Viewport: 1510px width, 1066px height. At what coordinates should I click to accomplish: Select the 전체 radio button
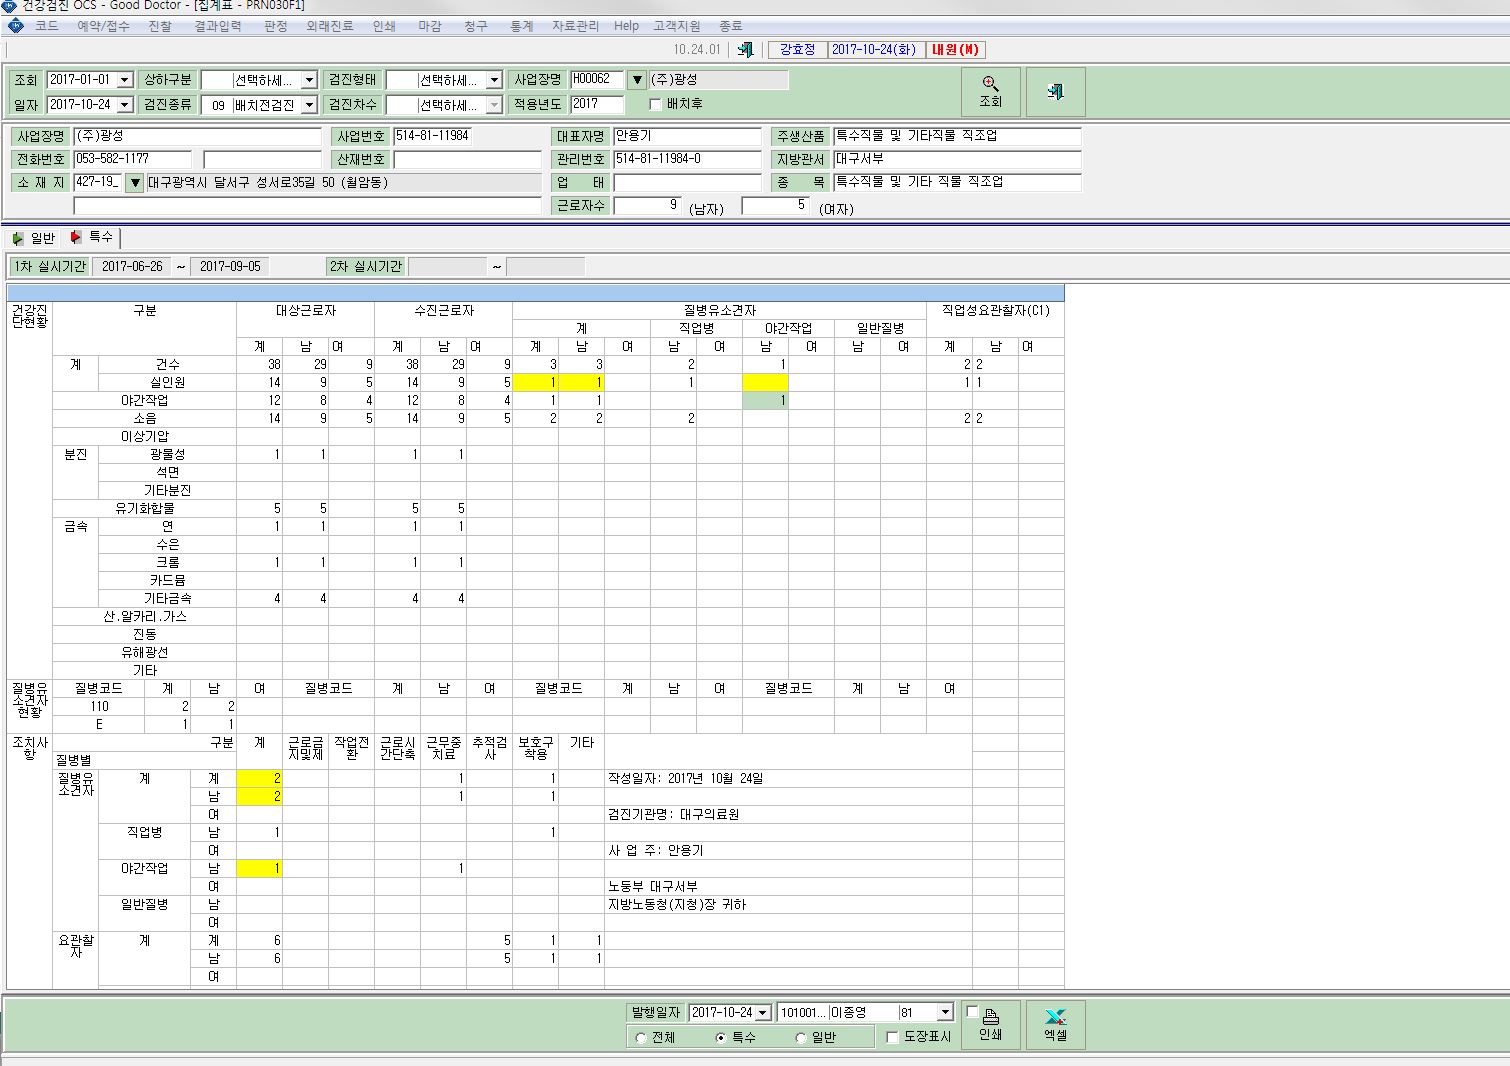pos(641,1038)
